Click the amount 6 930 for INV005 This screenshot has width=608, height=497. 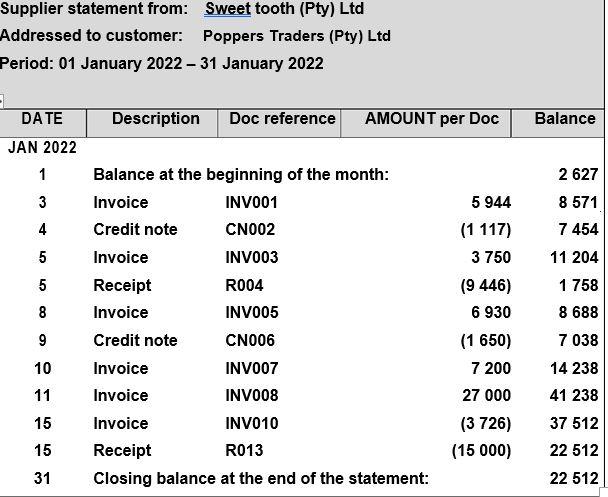pyautogui.click(x=491, y=312)
